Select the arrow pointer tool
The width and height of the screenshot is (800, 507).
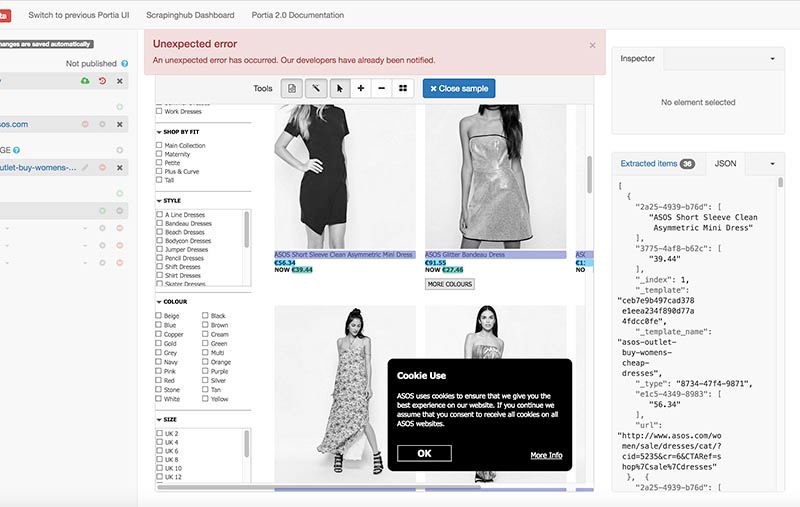(x=340, y=88)
